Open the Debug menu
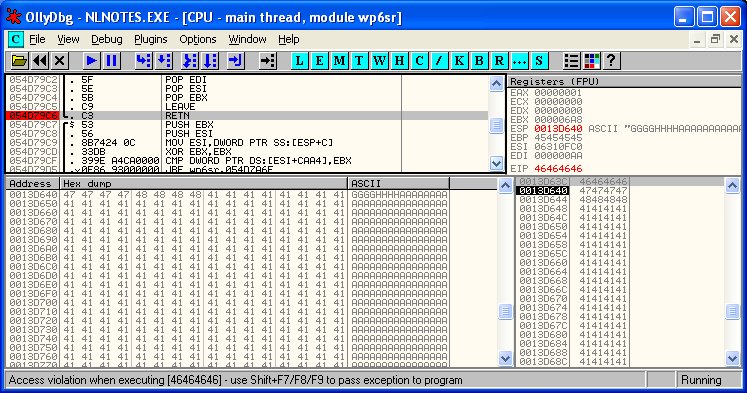 click(x=107, y=39)
